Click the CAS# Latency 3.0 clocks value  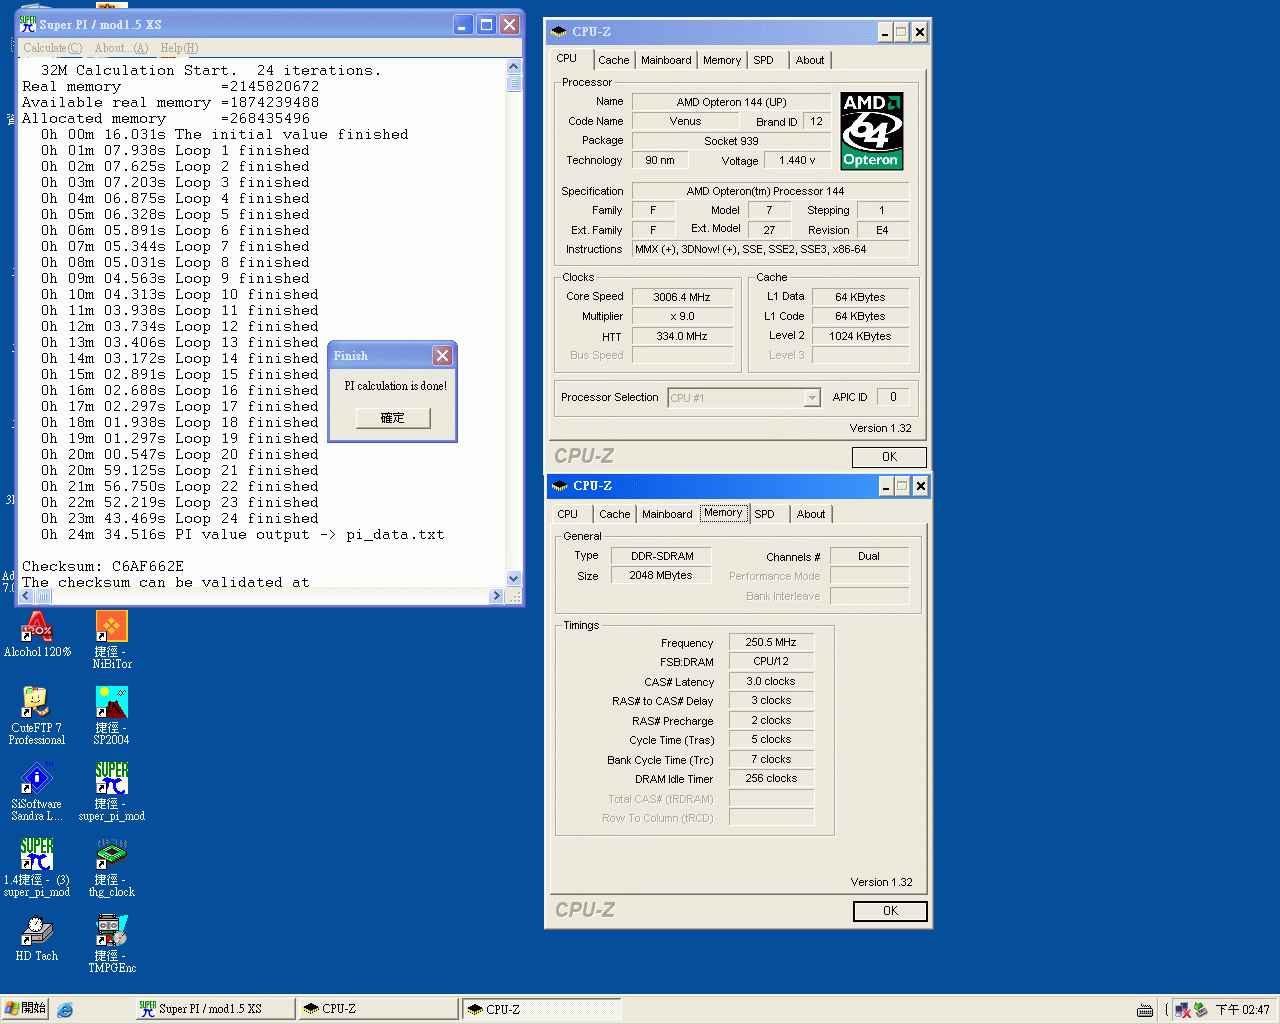771,681
